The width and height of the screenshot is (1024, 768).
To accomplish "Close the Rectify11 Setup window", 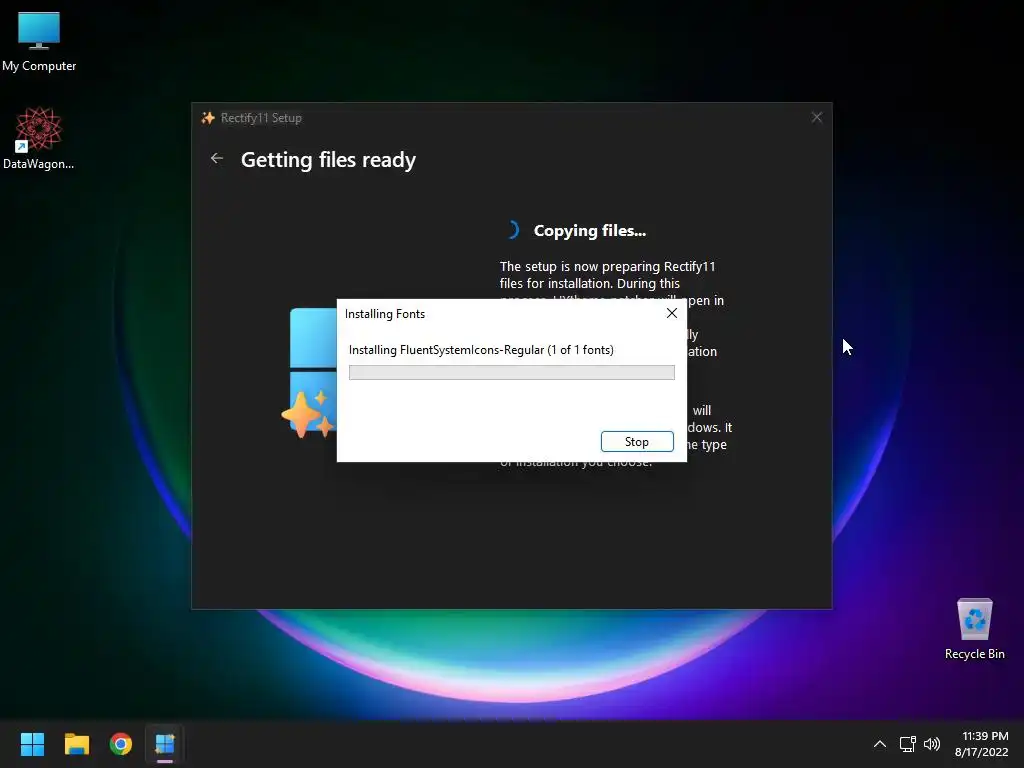I will 816,118.
